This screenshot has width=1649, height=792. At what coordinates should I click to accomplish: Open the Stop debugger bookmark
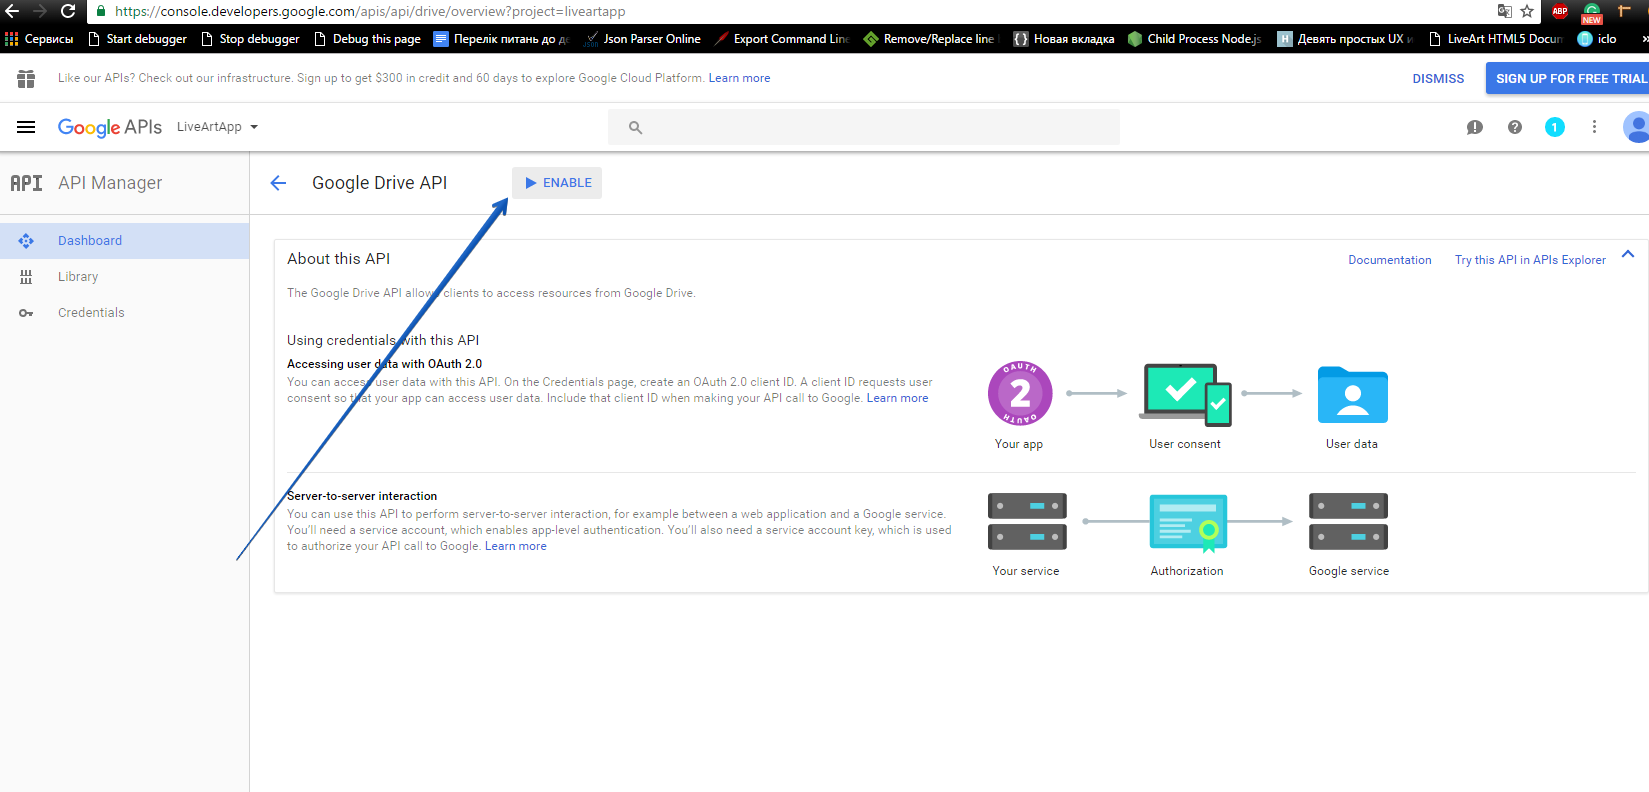click(x=250, y=39)
